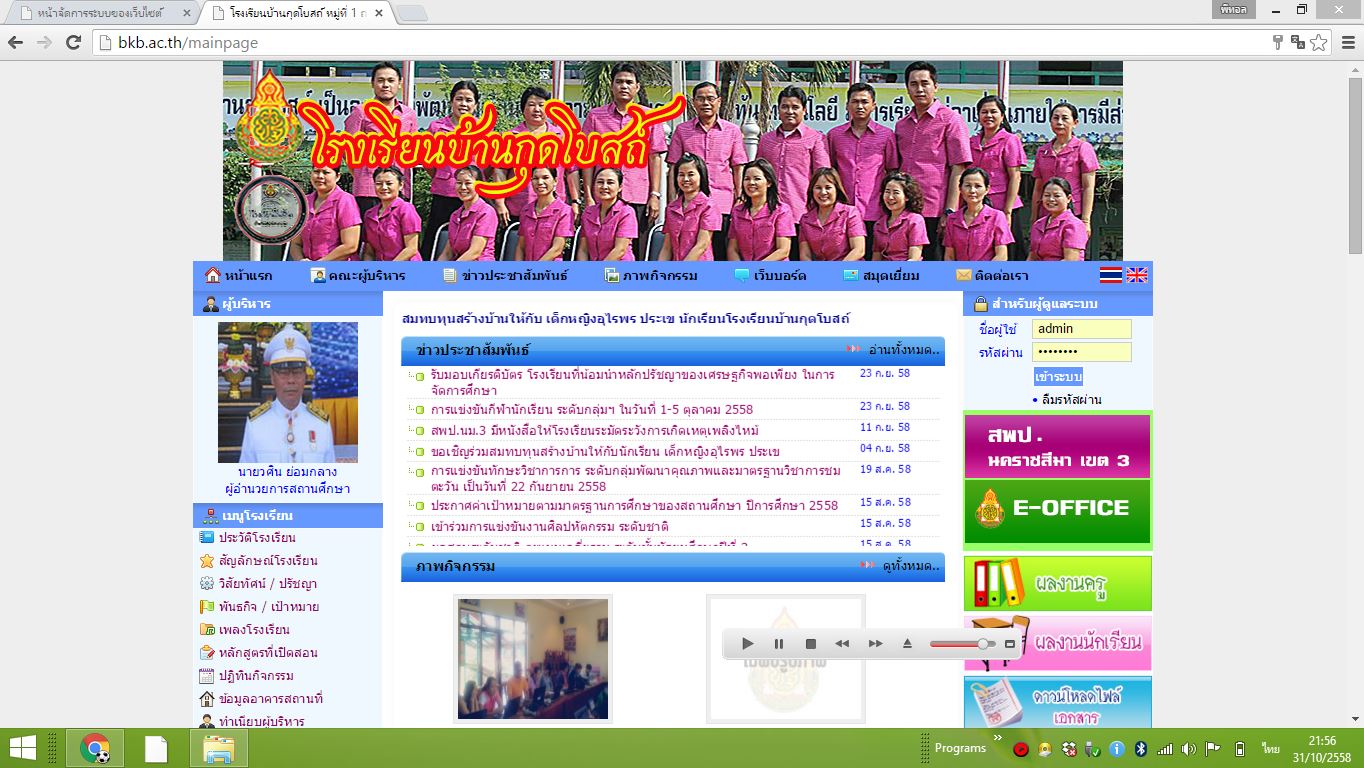Click the battery tray icon

[x=1240, y=749]
